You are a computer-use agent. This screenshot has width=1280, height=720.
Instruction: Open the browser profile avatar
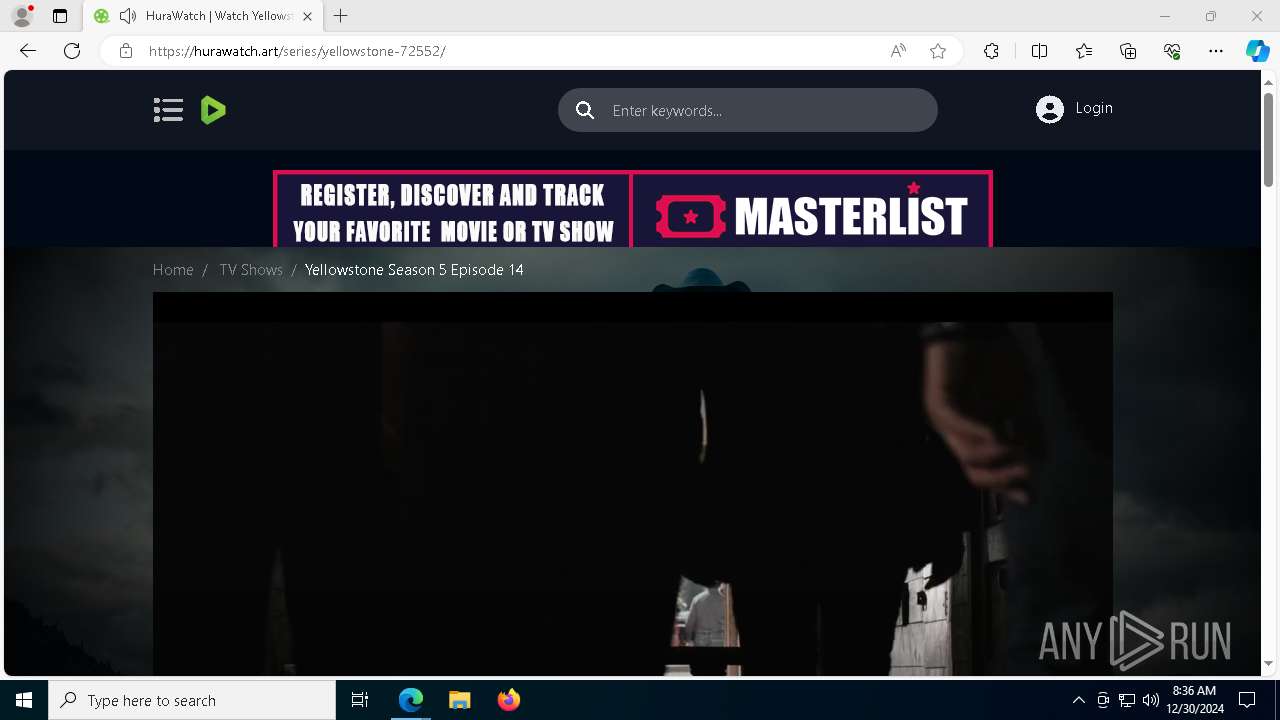[22, 16]
